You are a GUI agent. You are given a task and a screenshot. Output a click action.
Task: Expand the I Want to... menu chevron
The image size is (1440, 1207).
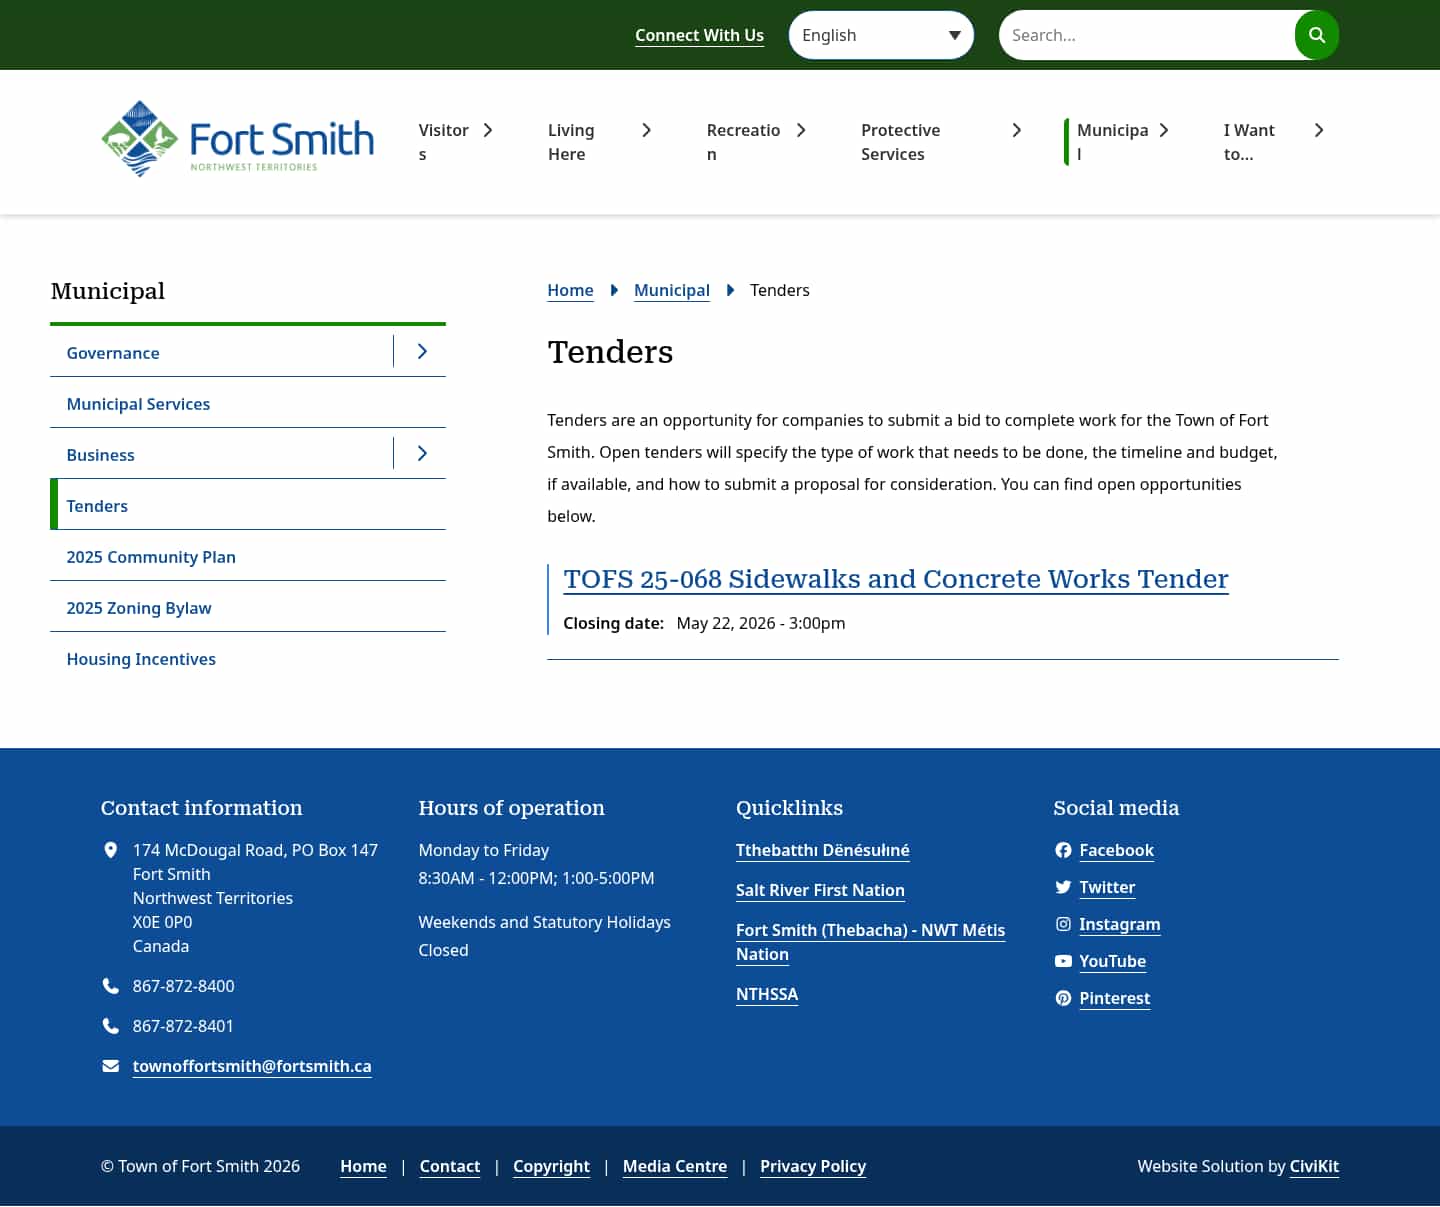pos(1319,130)
